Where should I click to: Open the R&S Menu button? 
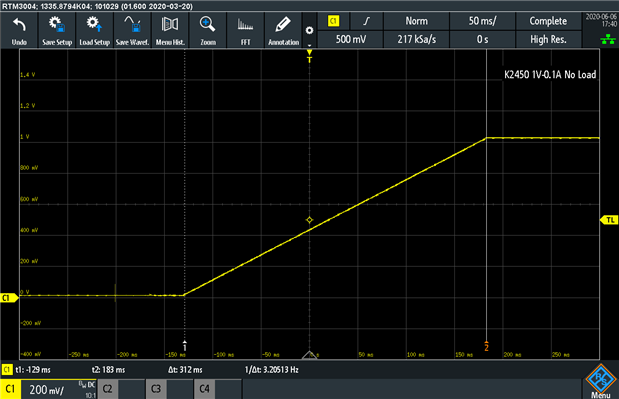pyautogui.click(x=600, y=381)
